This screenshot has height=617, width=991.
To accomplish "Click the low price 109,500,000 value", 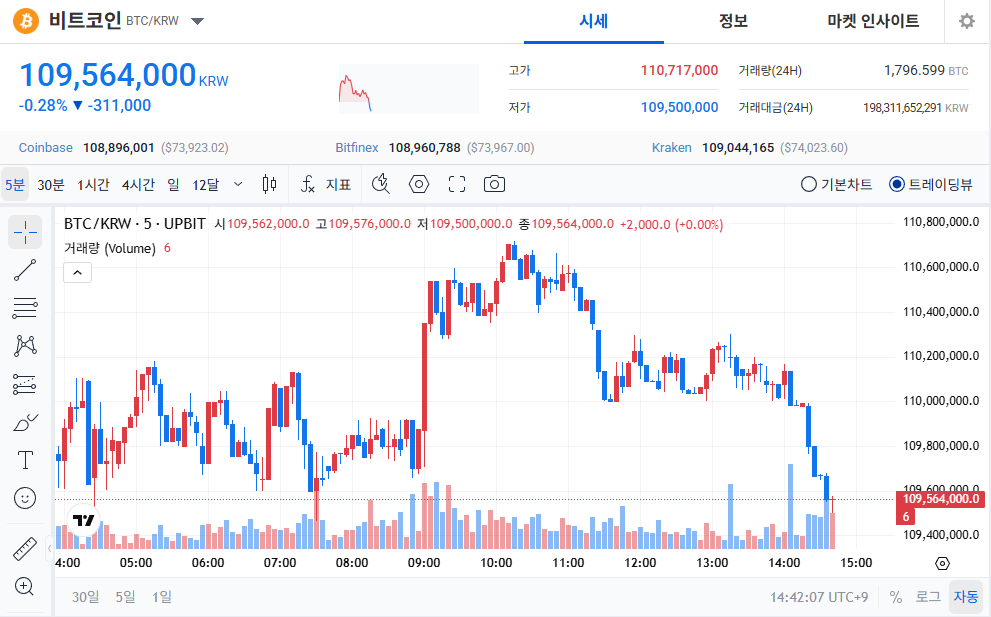I will tap(679, 107).
